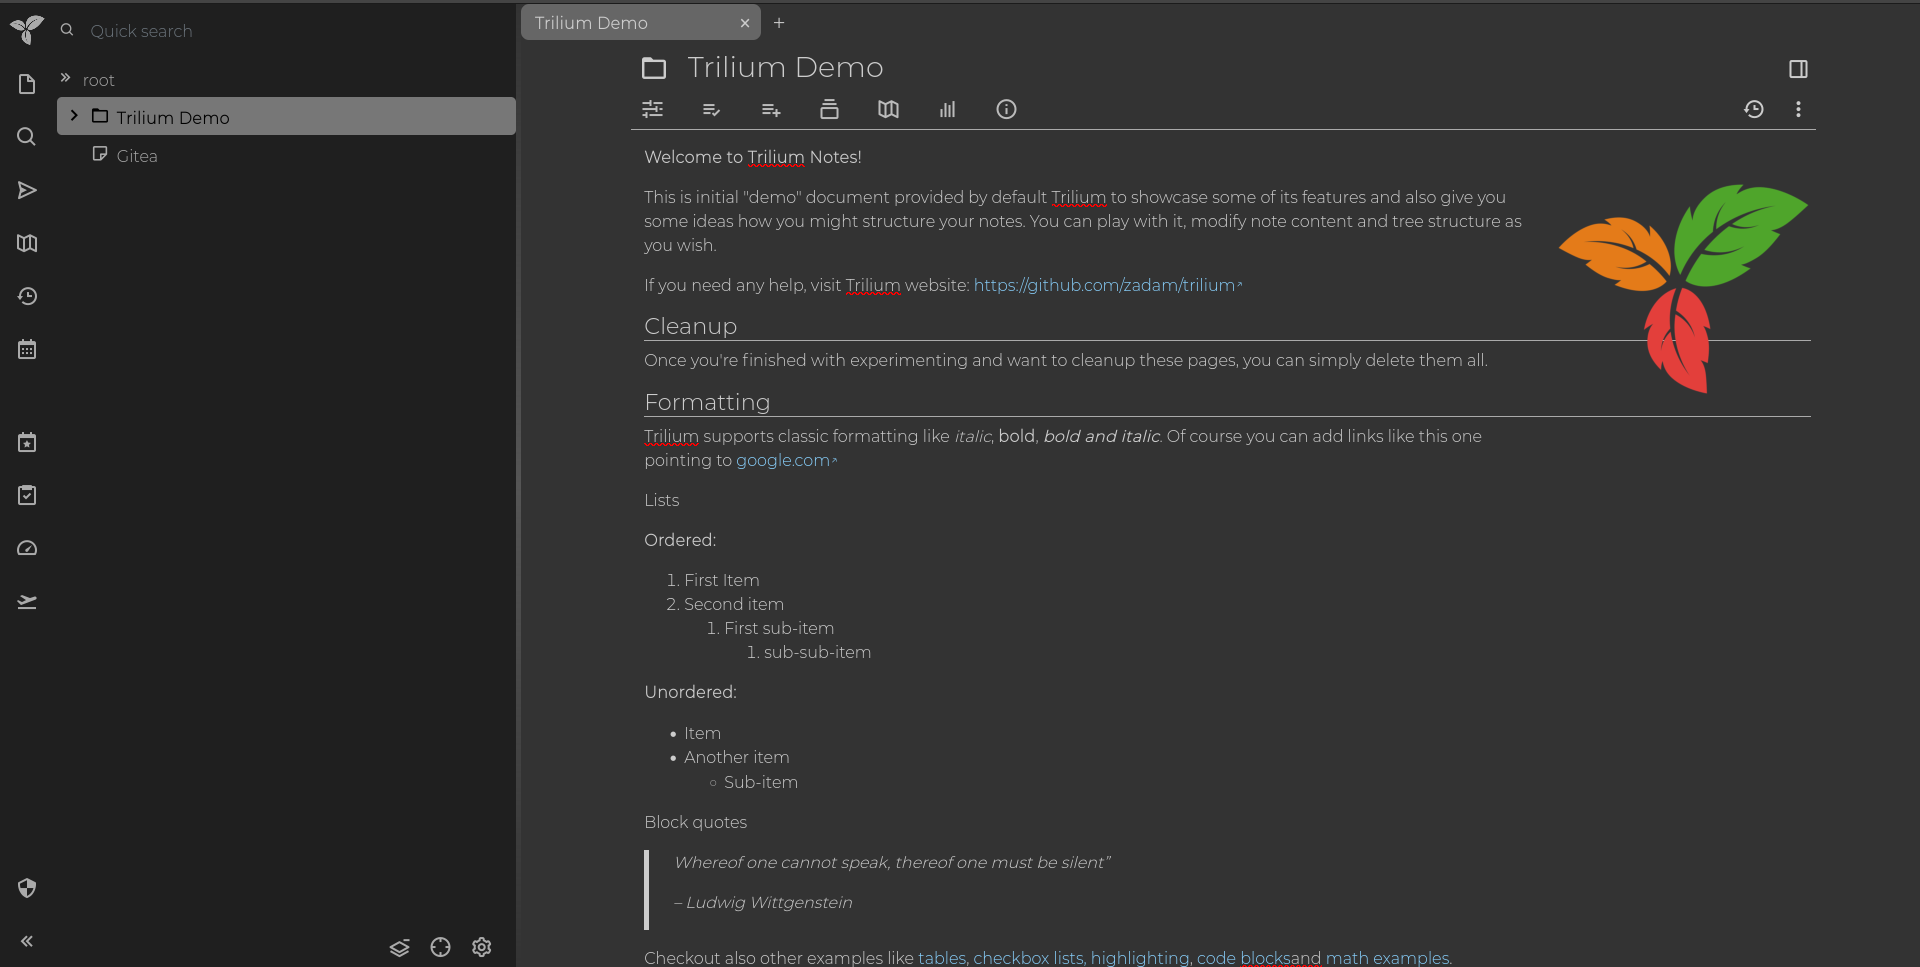This screenshot has height=967, width=1920.
Task: Click the Trilium leaf logo image
Action: pos(1683,288)
